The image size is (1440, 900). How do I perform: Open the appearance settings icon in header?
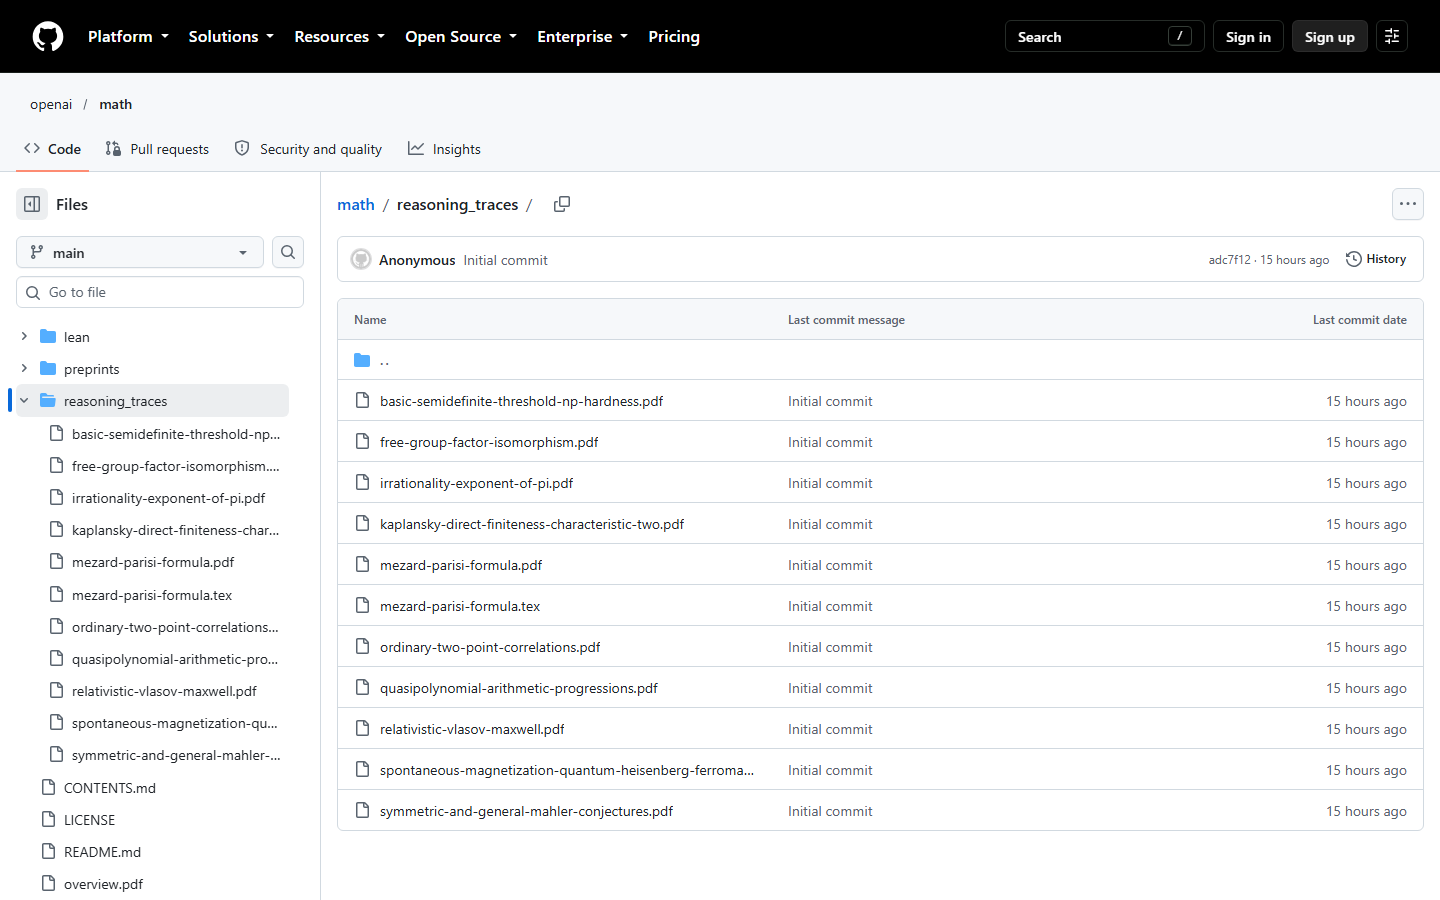click(1392, 36)
